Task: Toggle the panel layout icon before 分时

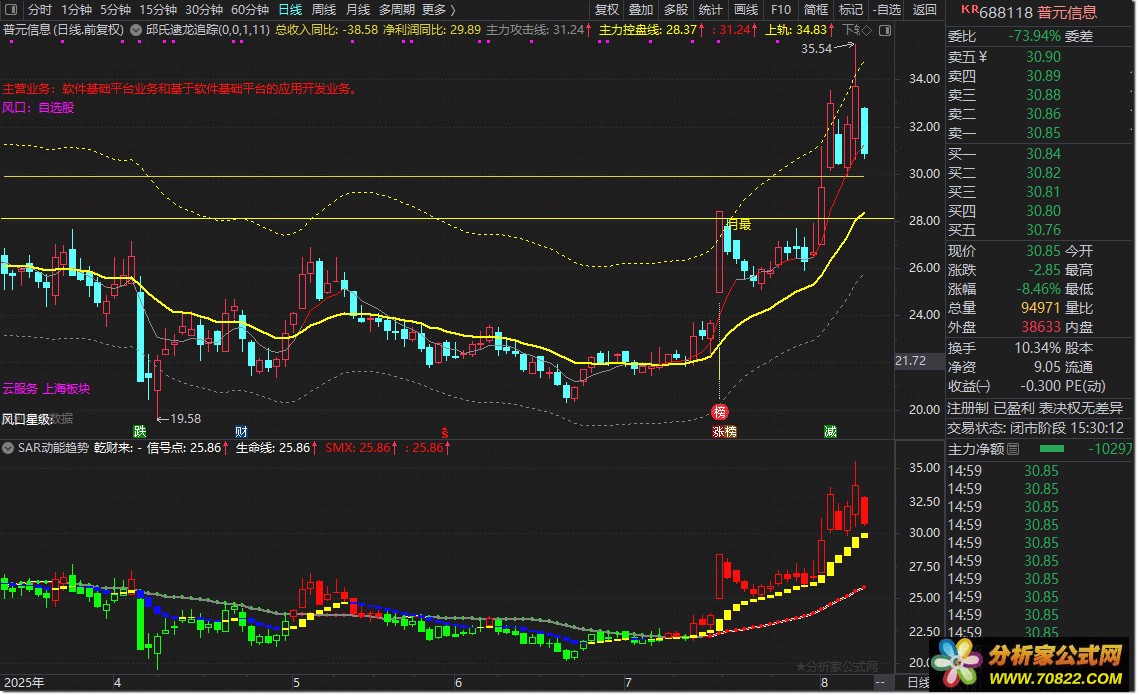Action: point(11,9)
